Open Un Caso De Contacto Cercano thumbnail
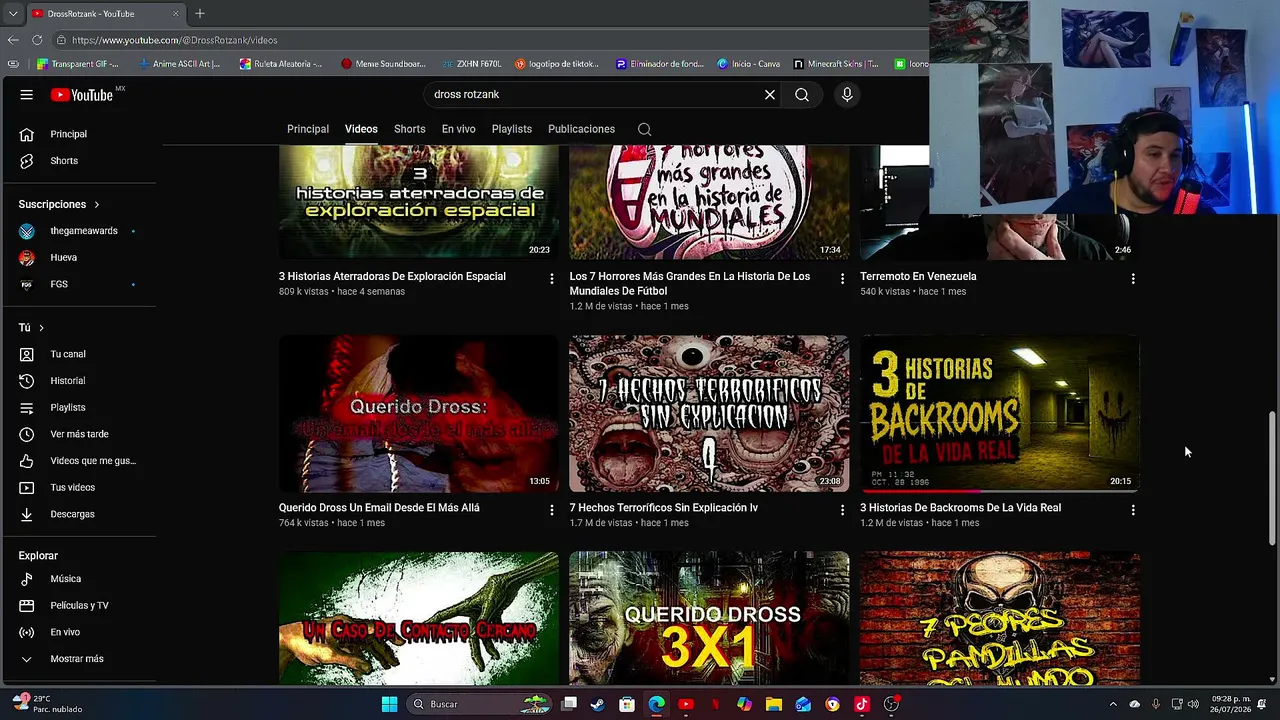 click(x=419, y=618)
